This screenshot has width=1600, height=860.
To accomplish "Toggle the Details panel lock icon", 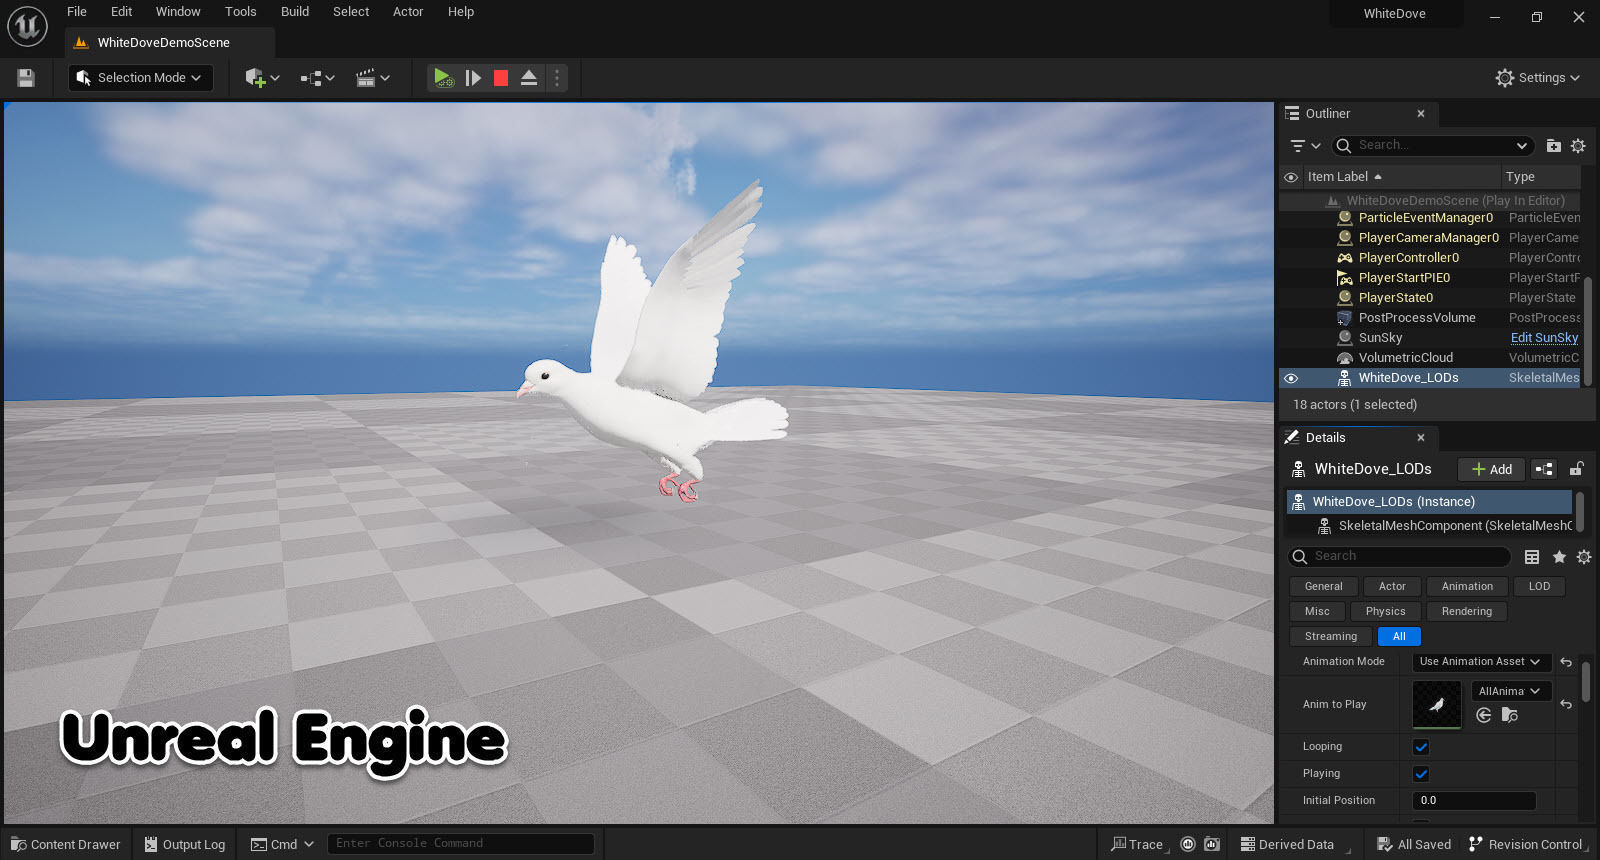I will point(1576,469).
